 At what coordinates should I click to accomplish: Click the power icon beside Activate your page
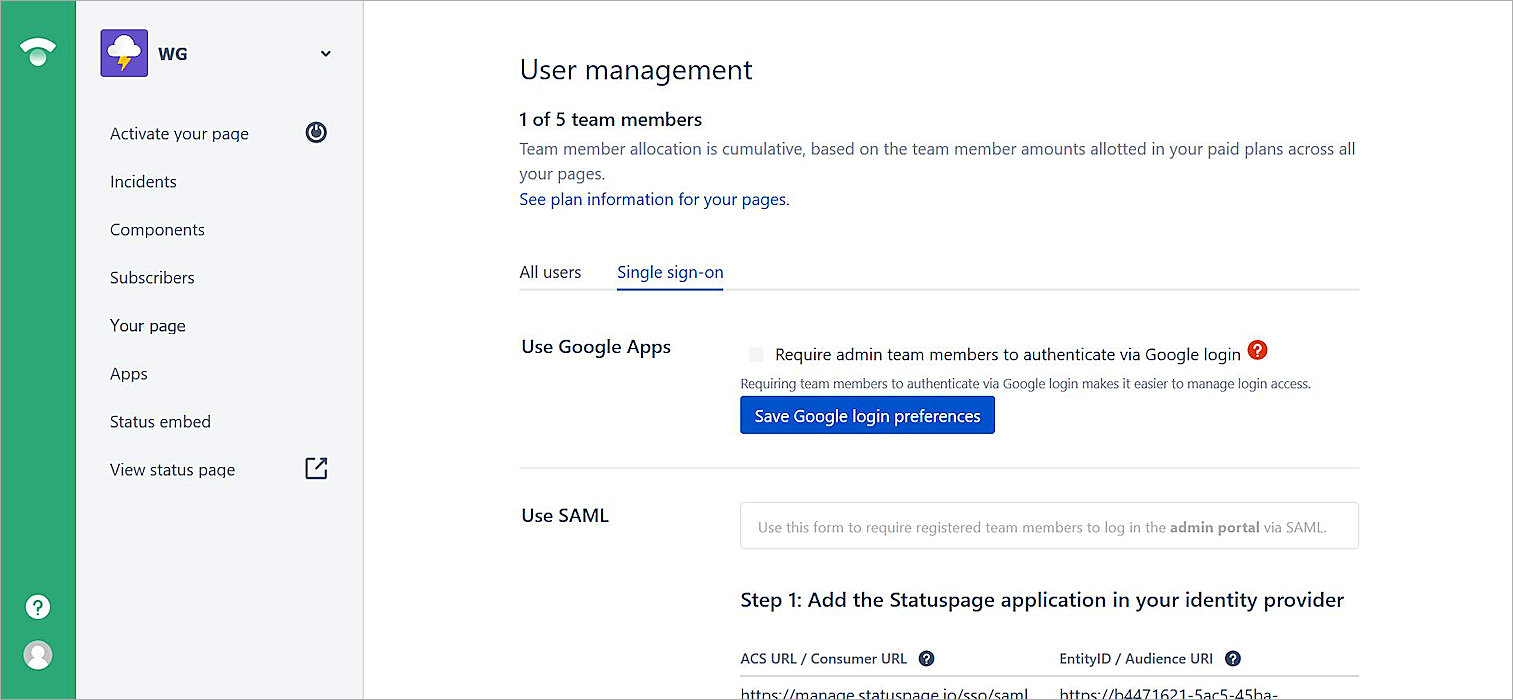tap(316, 133)
